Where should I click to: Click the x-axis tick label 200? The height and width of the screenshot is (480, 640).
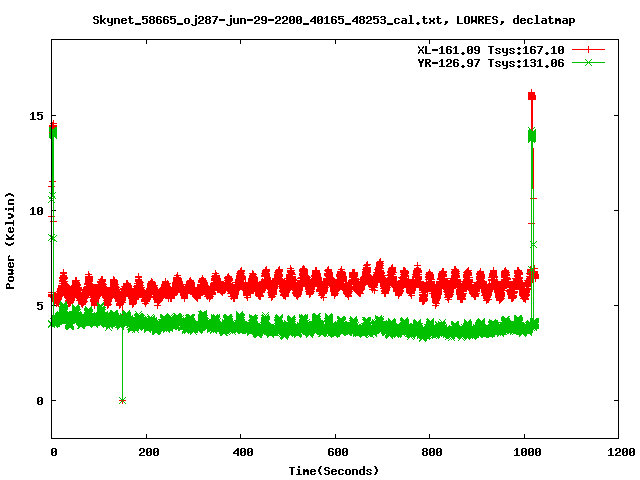149,452
